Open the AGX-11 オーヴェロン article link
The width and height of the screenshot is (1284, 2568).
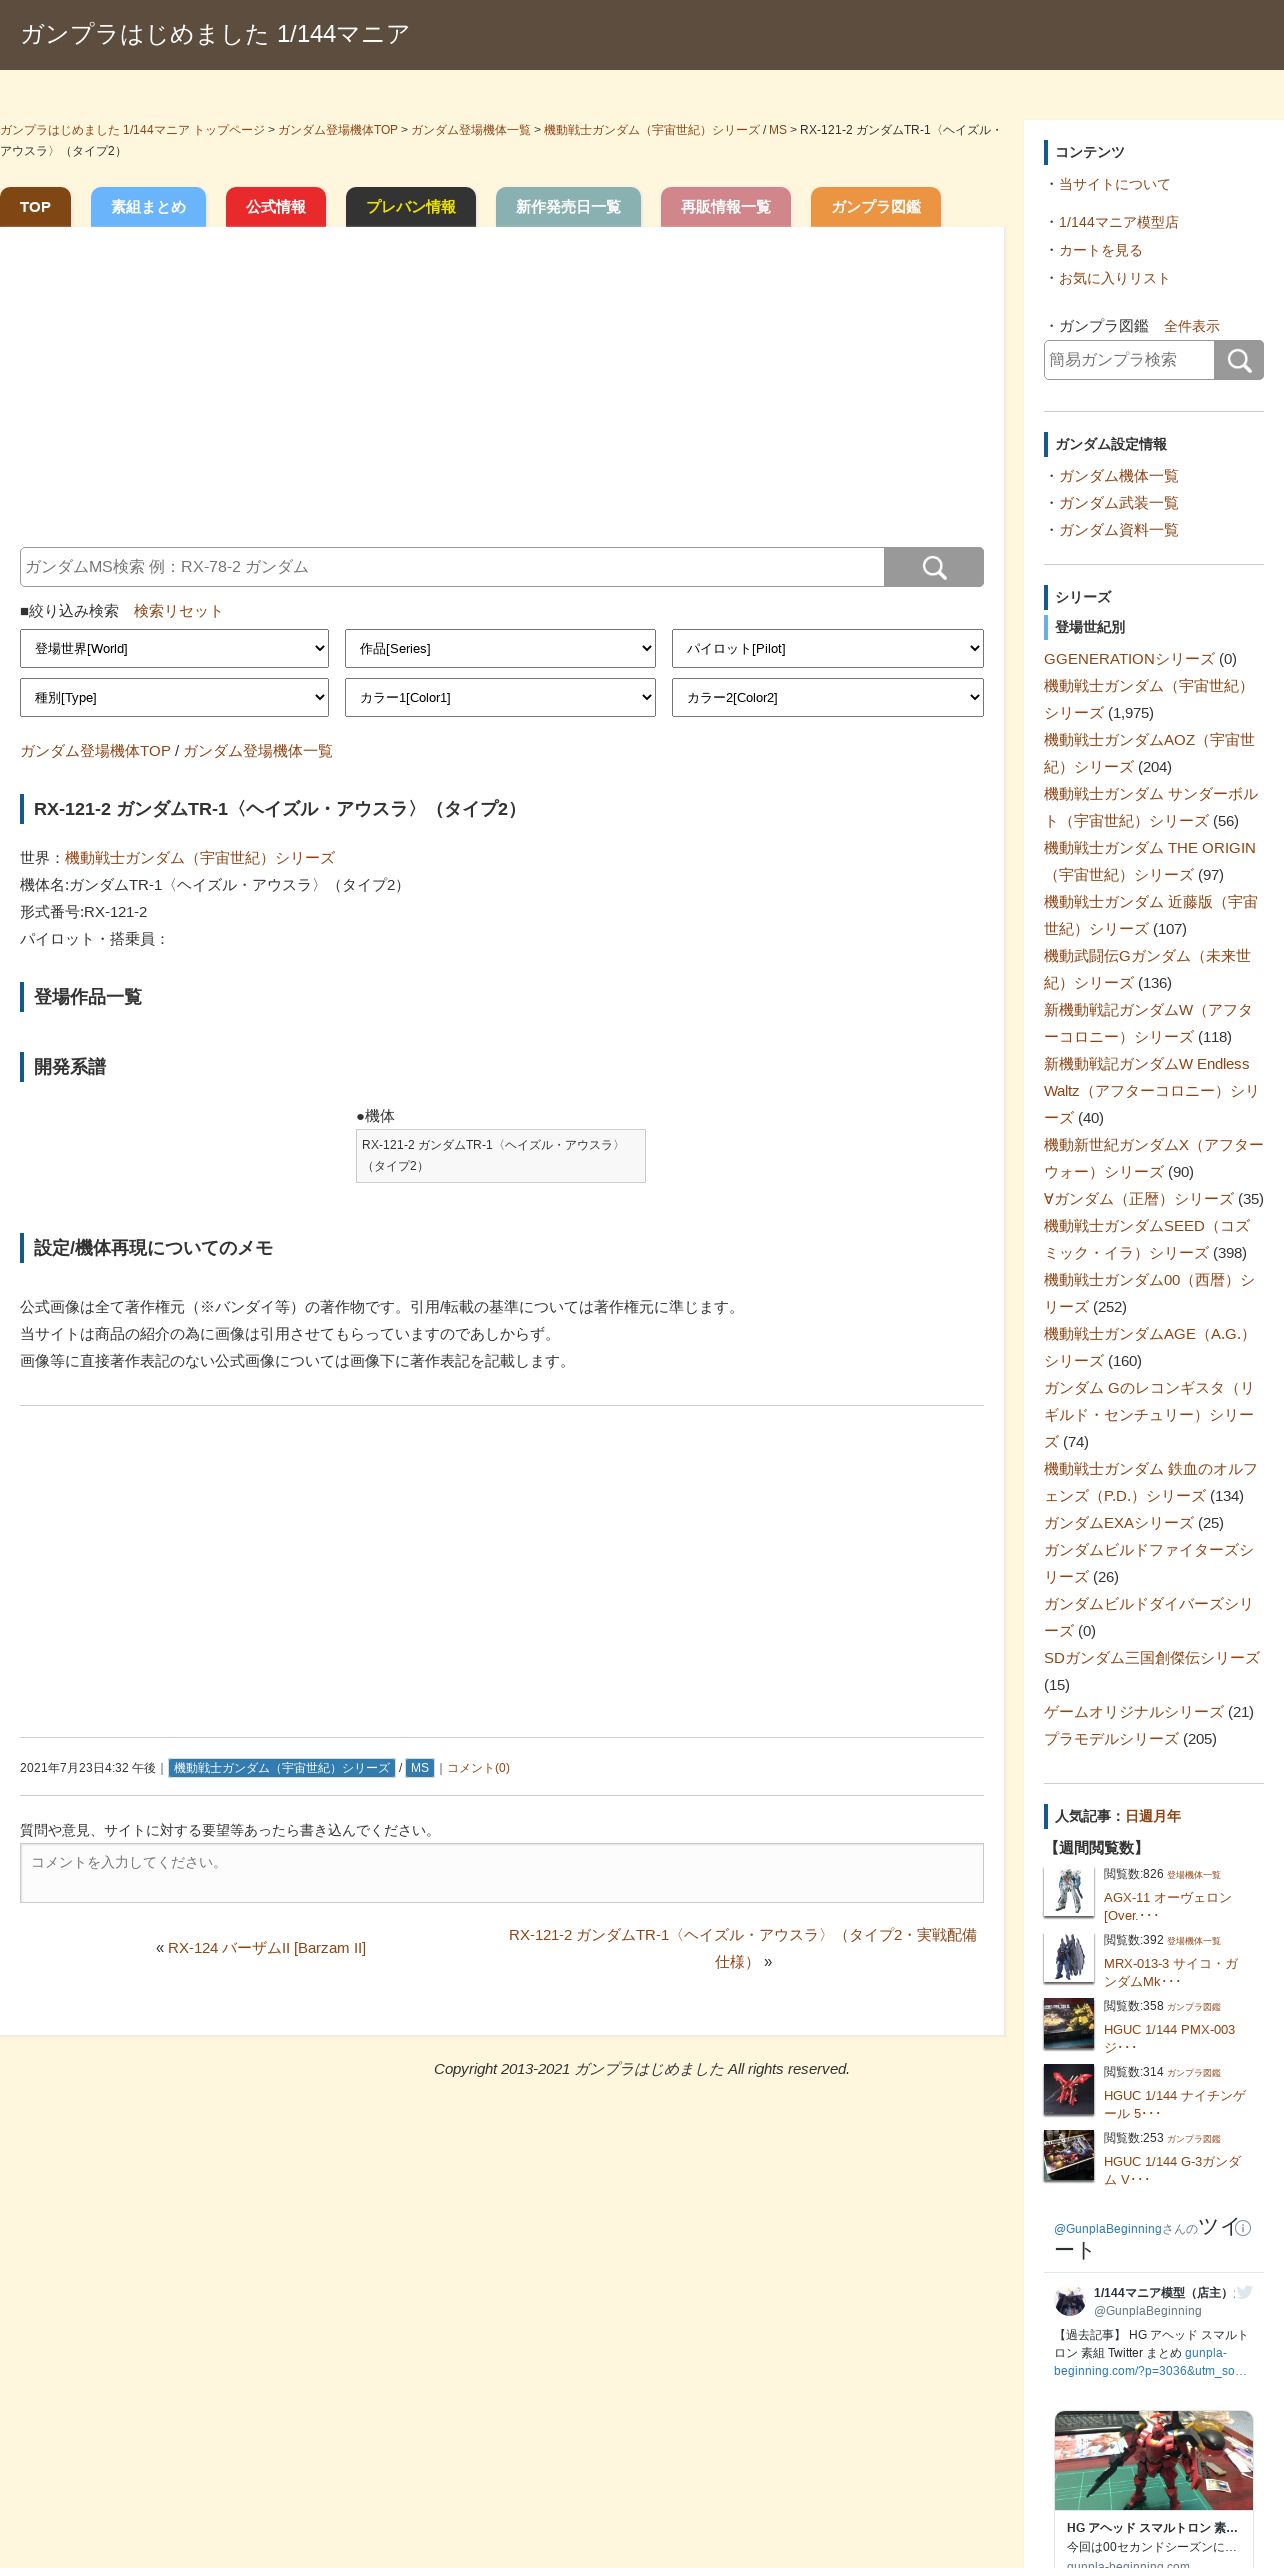tap(1167, 1906)
